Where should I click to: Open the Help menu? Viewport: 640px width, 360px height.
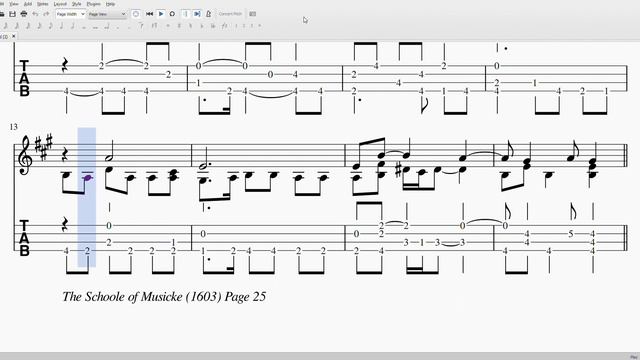point(110,4)
